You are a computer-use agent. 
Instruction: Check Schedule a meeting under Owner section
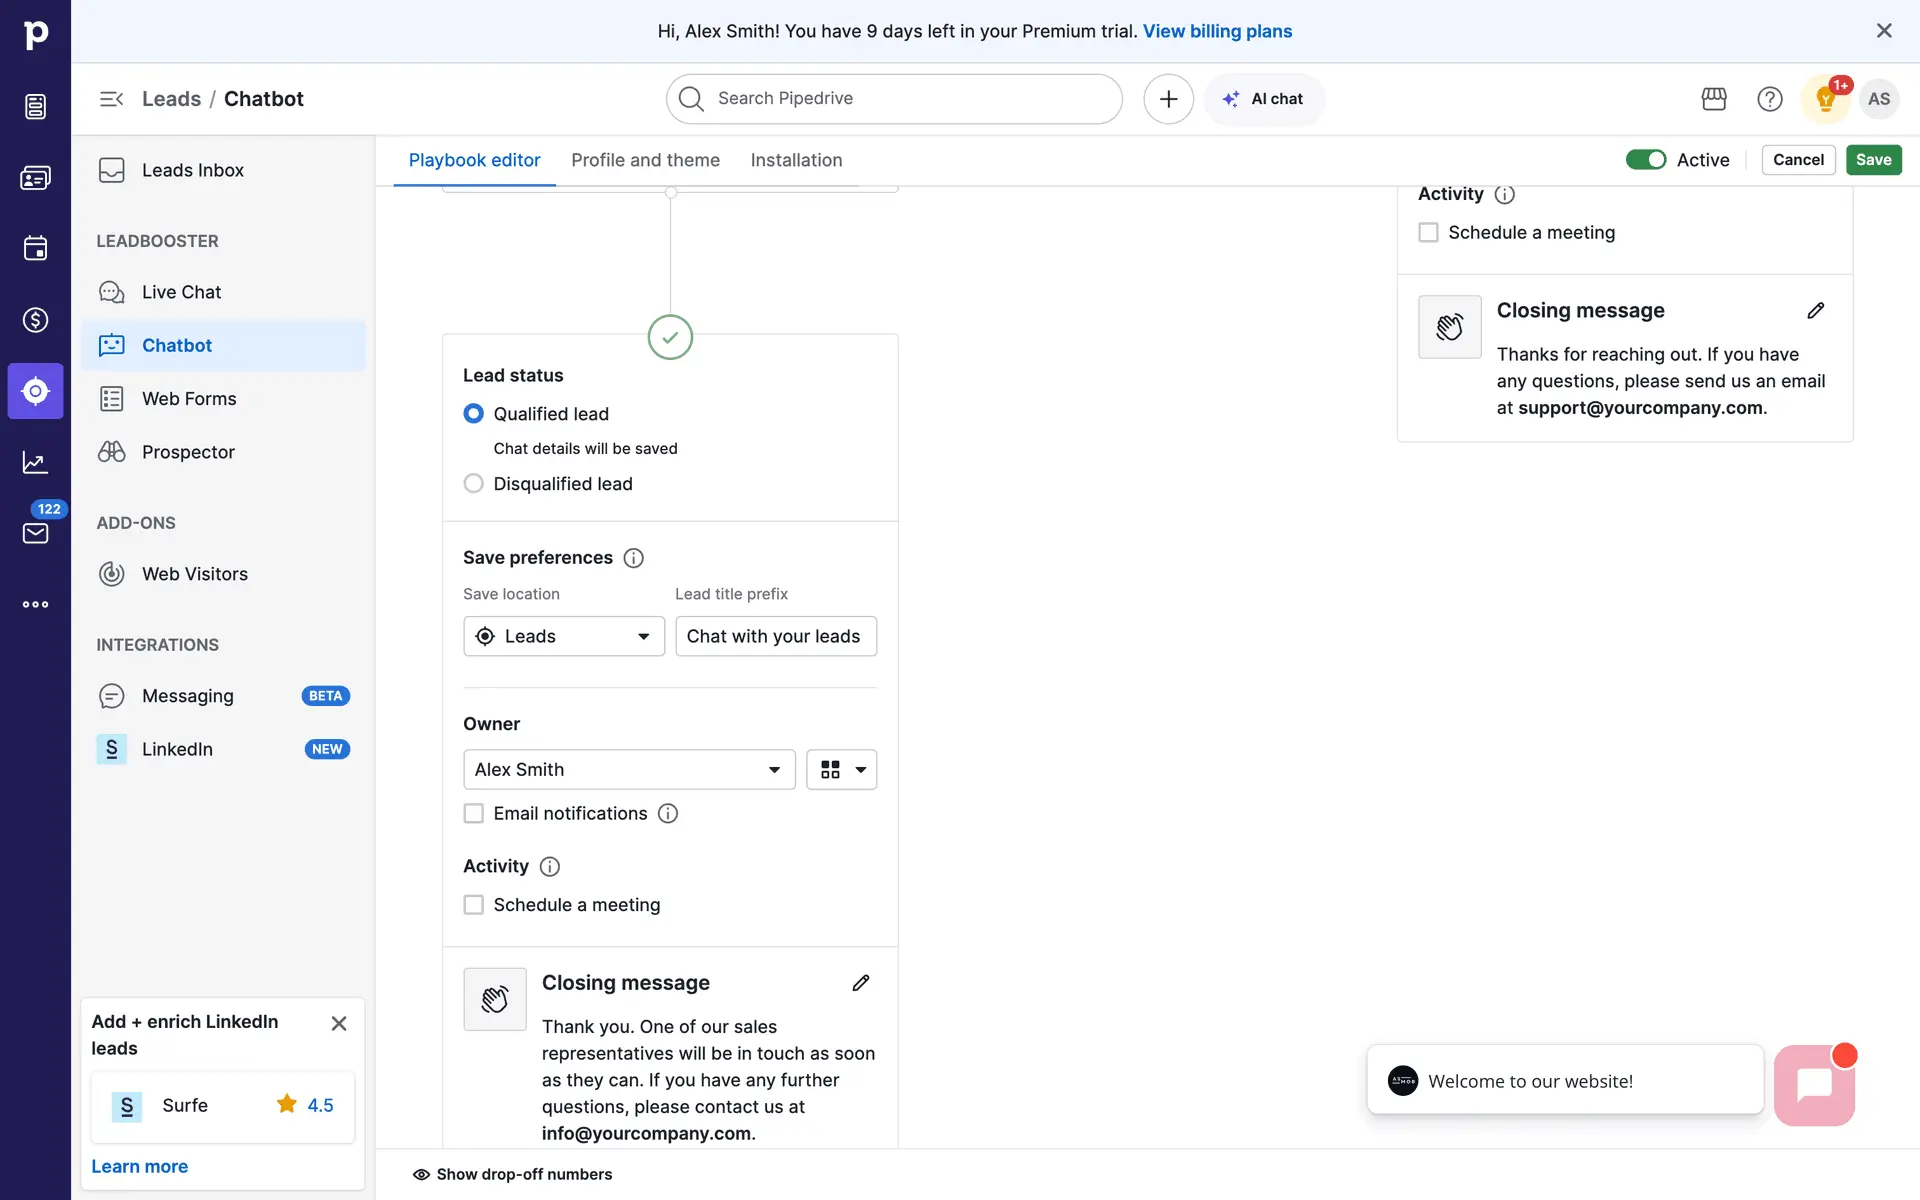(474, 905)
